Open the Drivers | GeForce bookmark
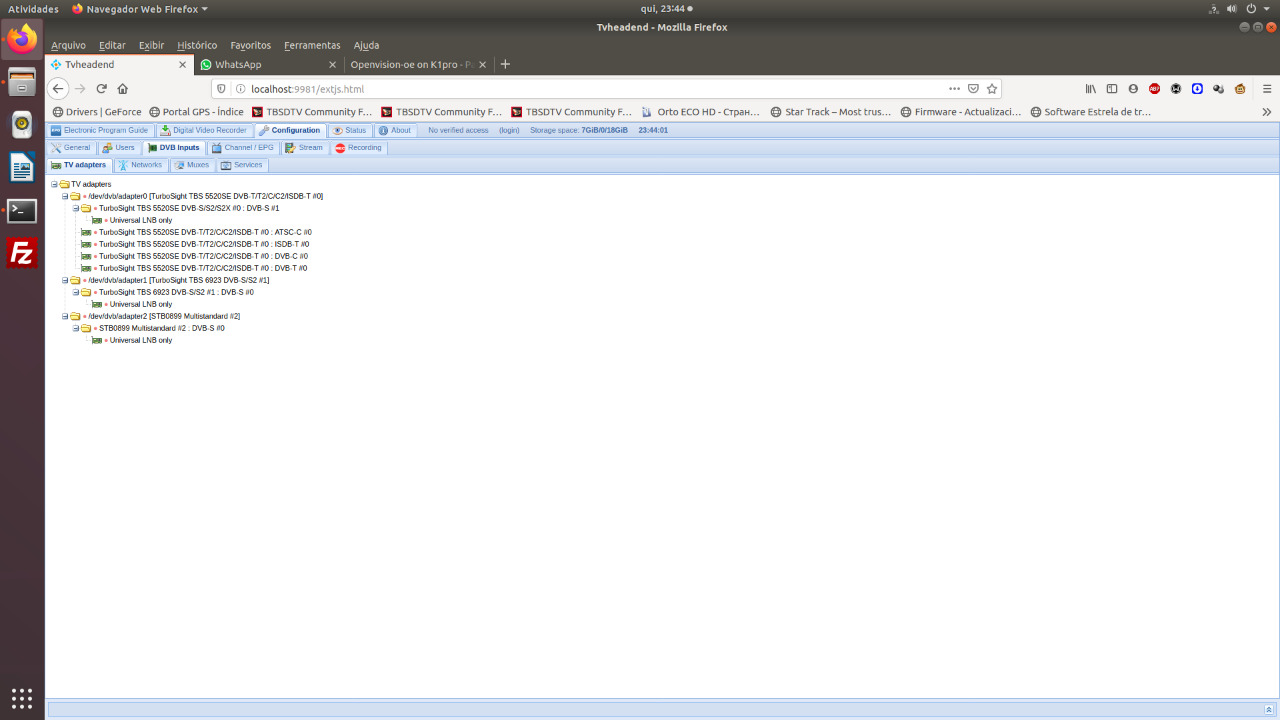 tap(97, 112)
